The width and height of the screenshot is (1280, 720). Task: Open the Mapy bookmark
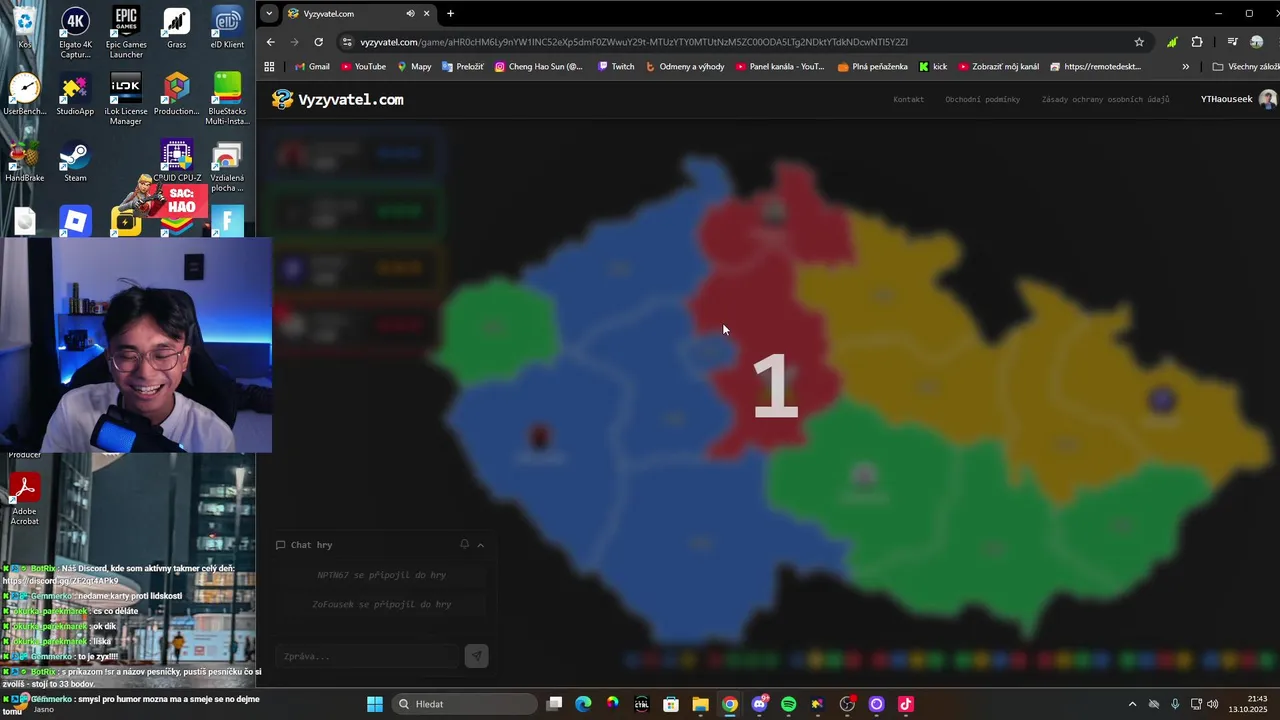(414, 67)
